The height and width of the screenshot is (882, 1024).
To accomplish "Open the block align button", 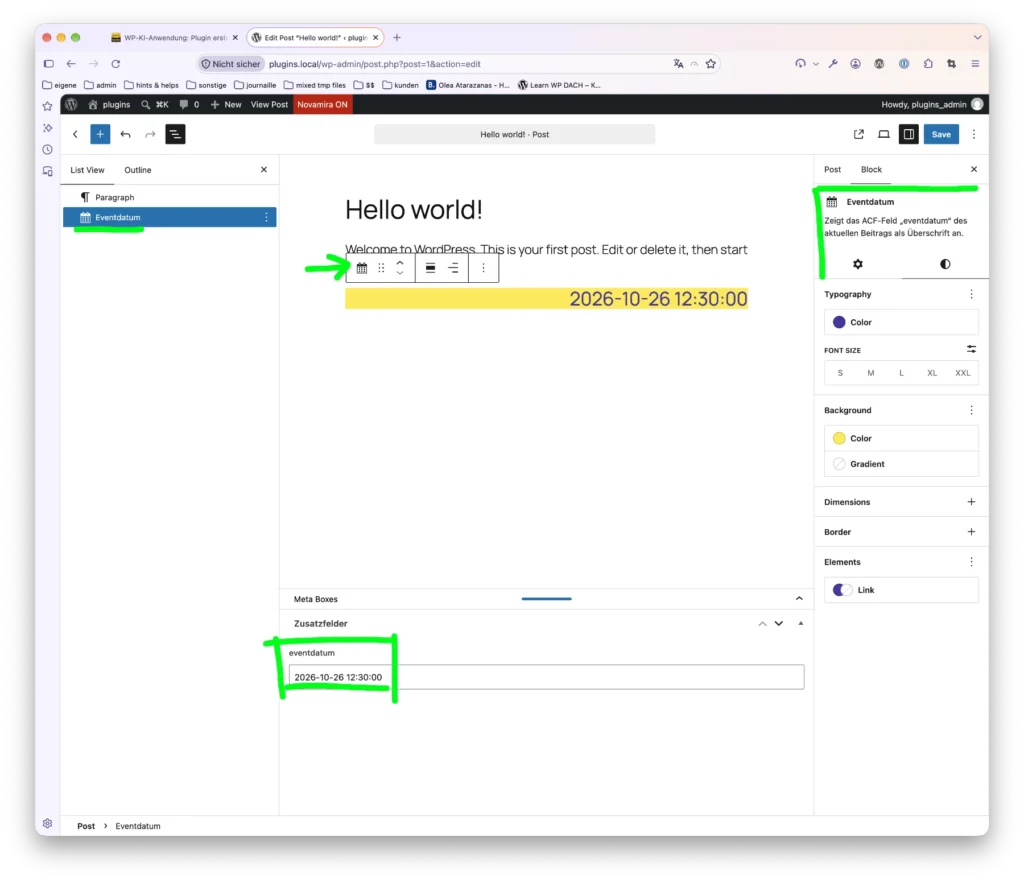I will tap(430, 268).
